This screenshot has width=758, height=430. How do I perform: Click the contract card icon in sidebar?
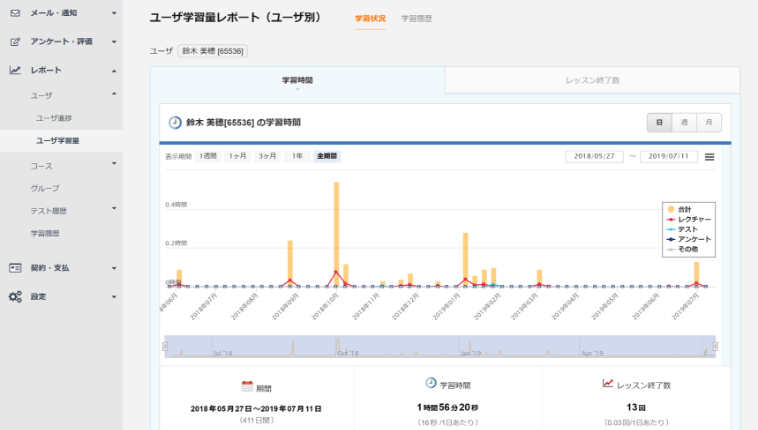[x=15, y=268]
